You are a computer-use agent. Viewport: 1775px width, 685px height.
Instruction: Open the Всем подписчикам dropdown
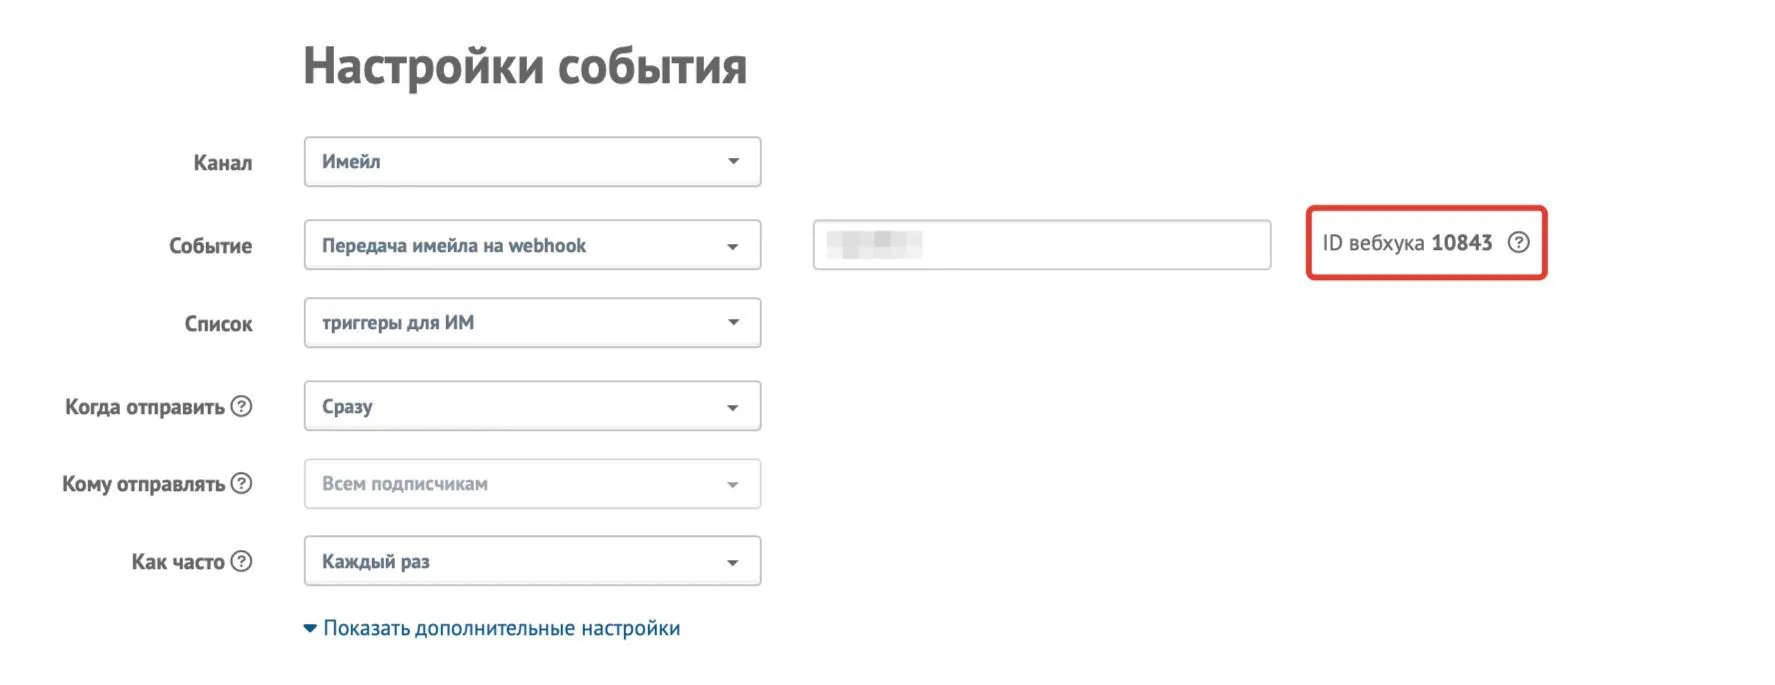tap(532, 484)
